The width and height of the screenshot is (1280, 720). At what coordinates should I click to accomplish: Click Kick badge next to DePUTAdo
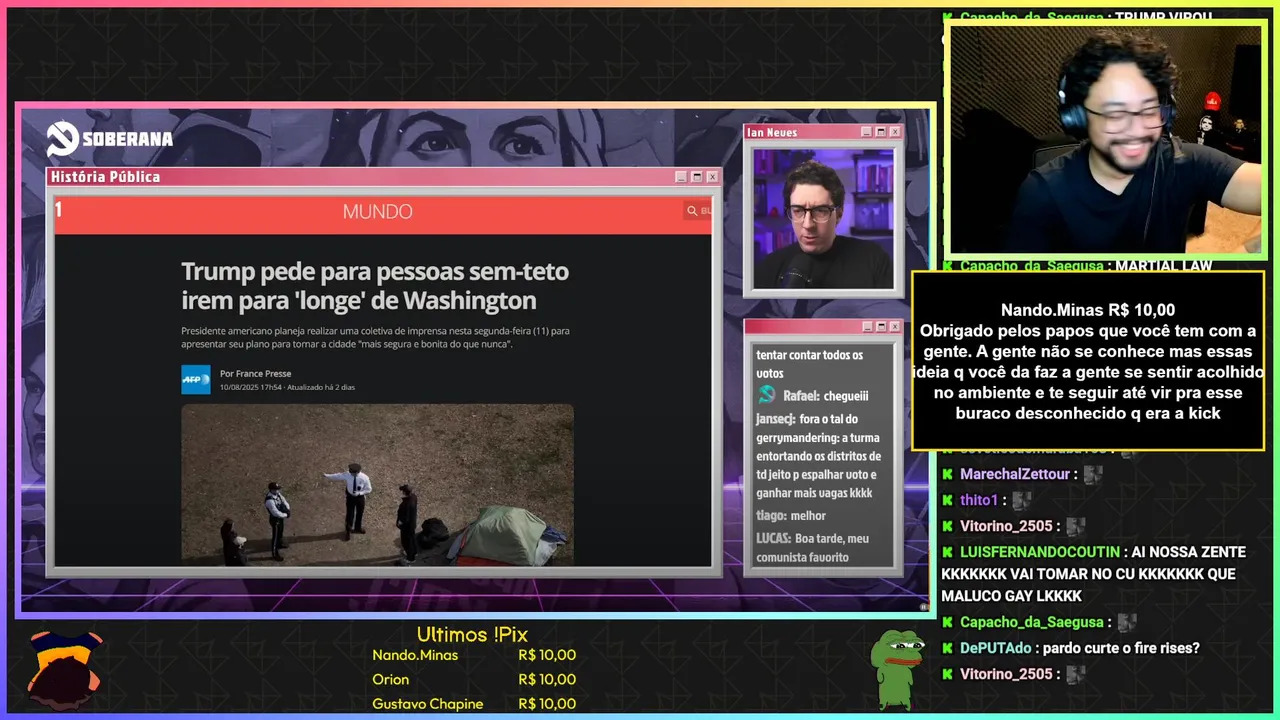coord(947,648)
